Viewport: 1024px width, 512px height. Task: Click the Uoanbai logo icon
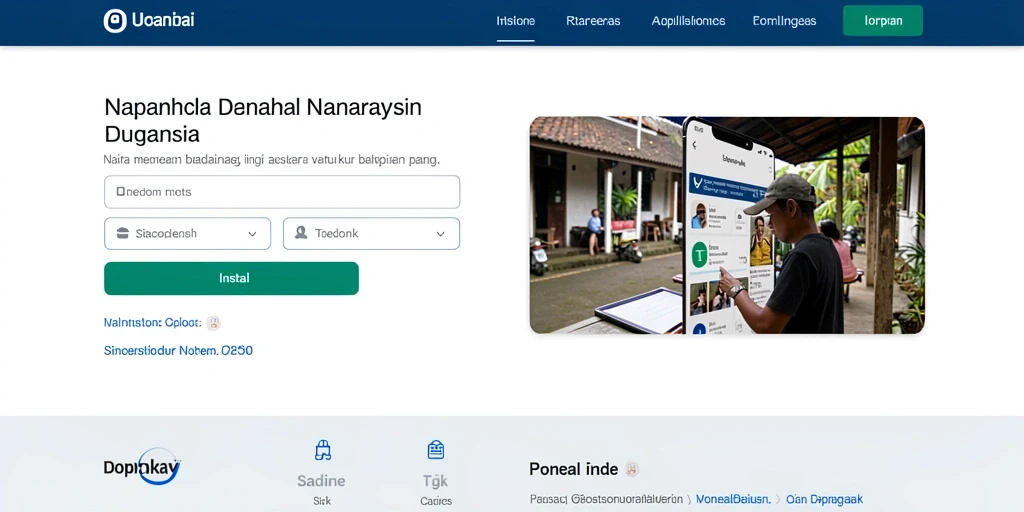[115, 21]
